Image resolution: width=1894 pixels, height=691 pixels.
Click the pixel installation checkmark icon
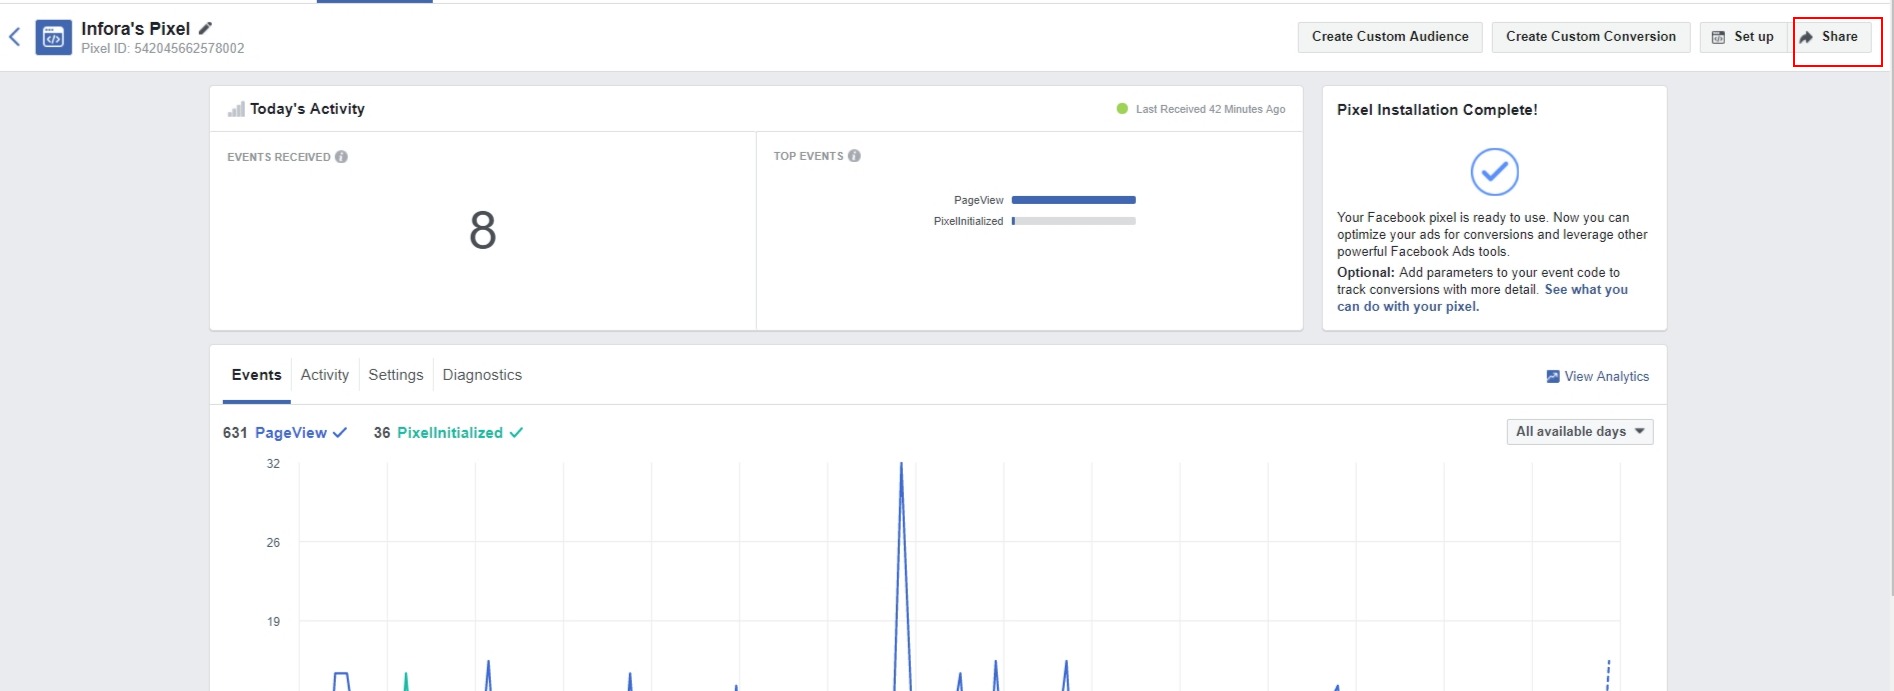click(x=1494, y=172)
